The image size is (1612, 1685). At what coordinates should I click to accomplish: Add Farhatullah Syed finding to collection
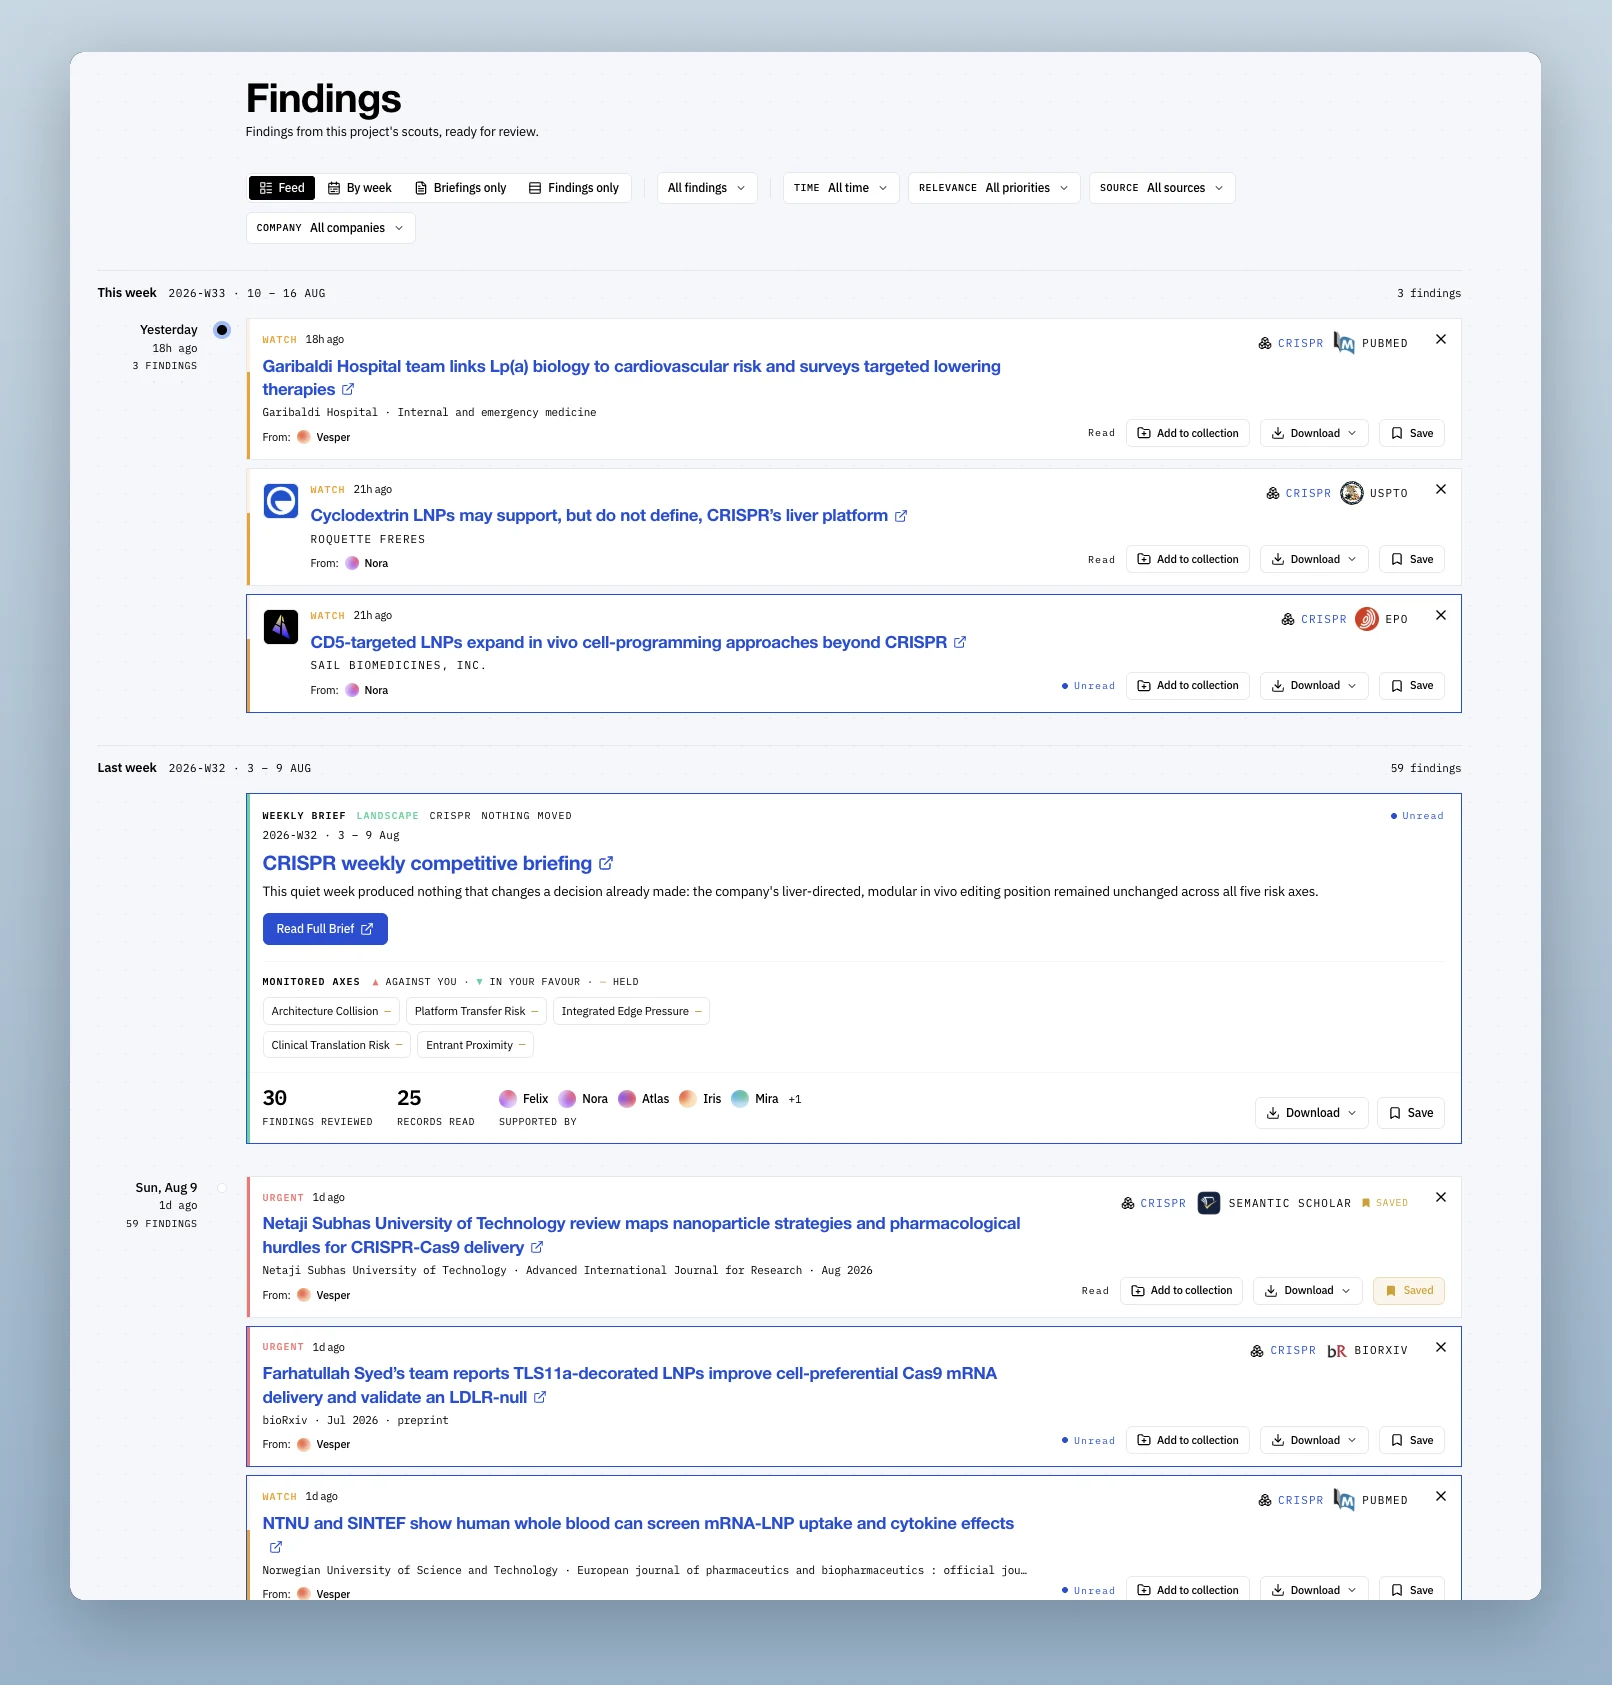(1187, 1441)
